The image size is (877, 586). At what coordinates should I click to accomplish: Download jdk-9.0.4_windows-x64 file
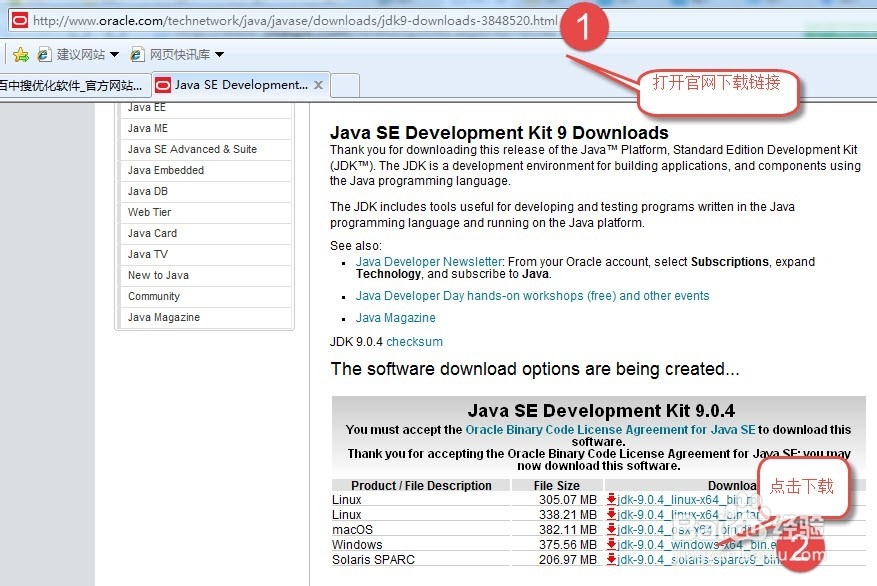tap(696, 544)
